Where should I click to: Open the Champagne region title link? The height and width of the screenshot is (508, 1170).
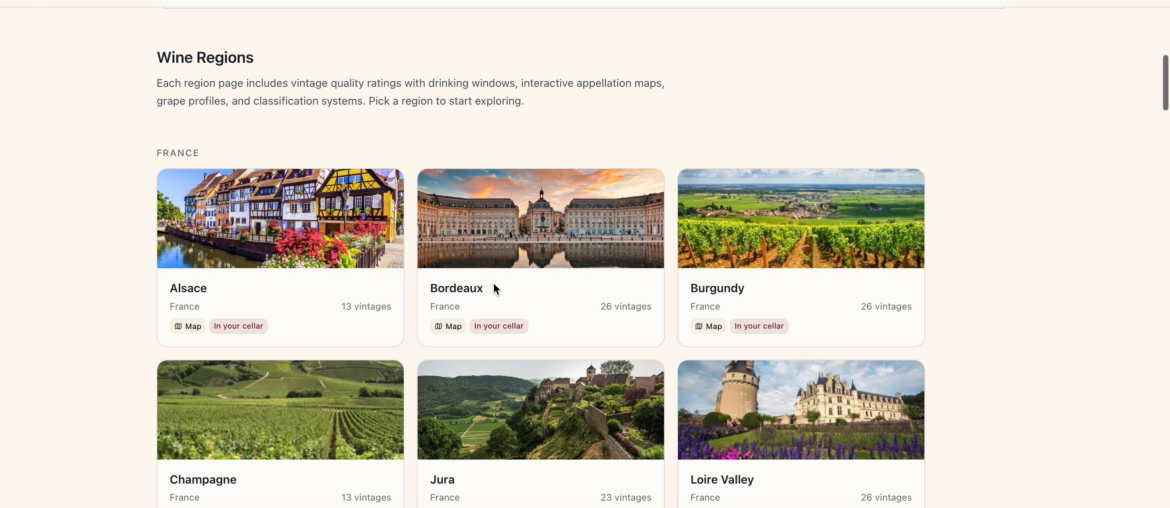click(x=203, y=479)
